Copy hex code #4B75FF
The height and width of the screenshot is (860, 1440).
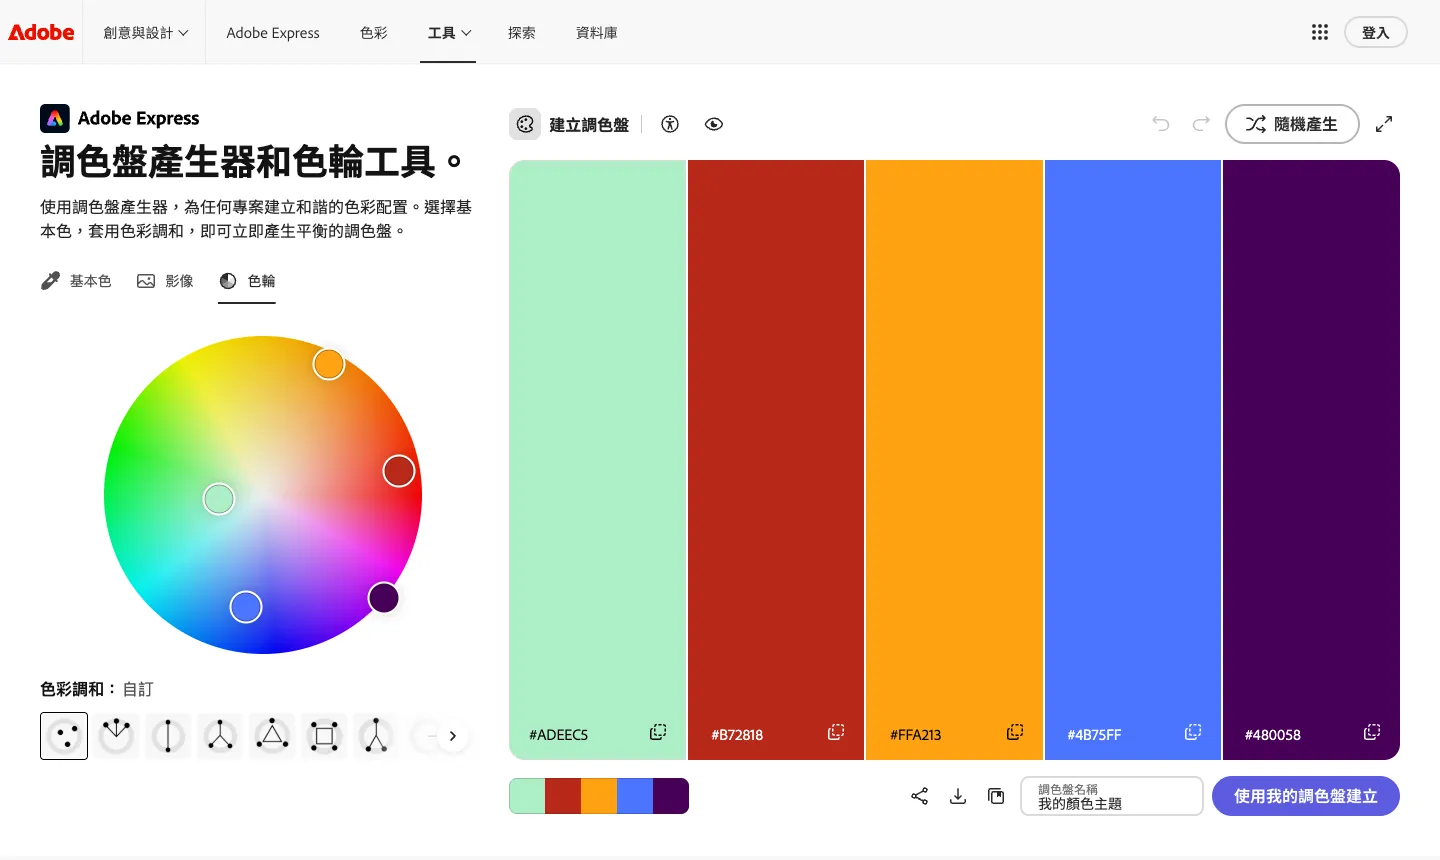point(1193,732)
